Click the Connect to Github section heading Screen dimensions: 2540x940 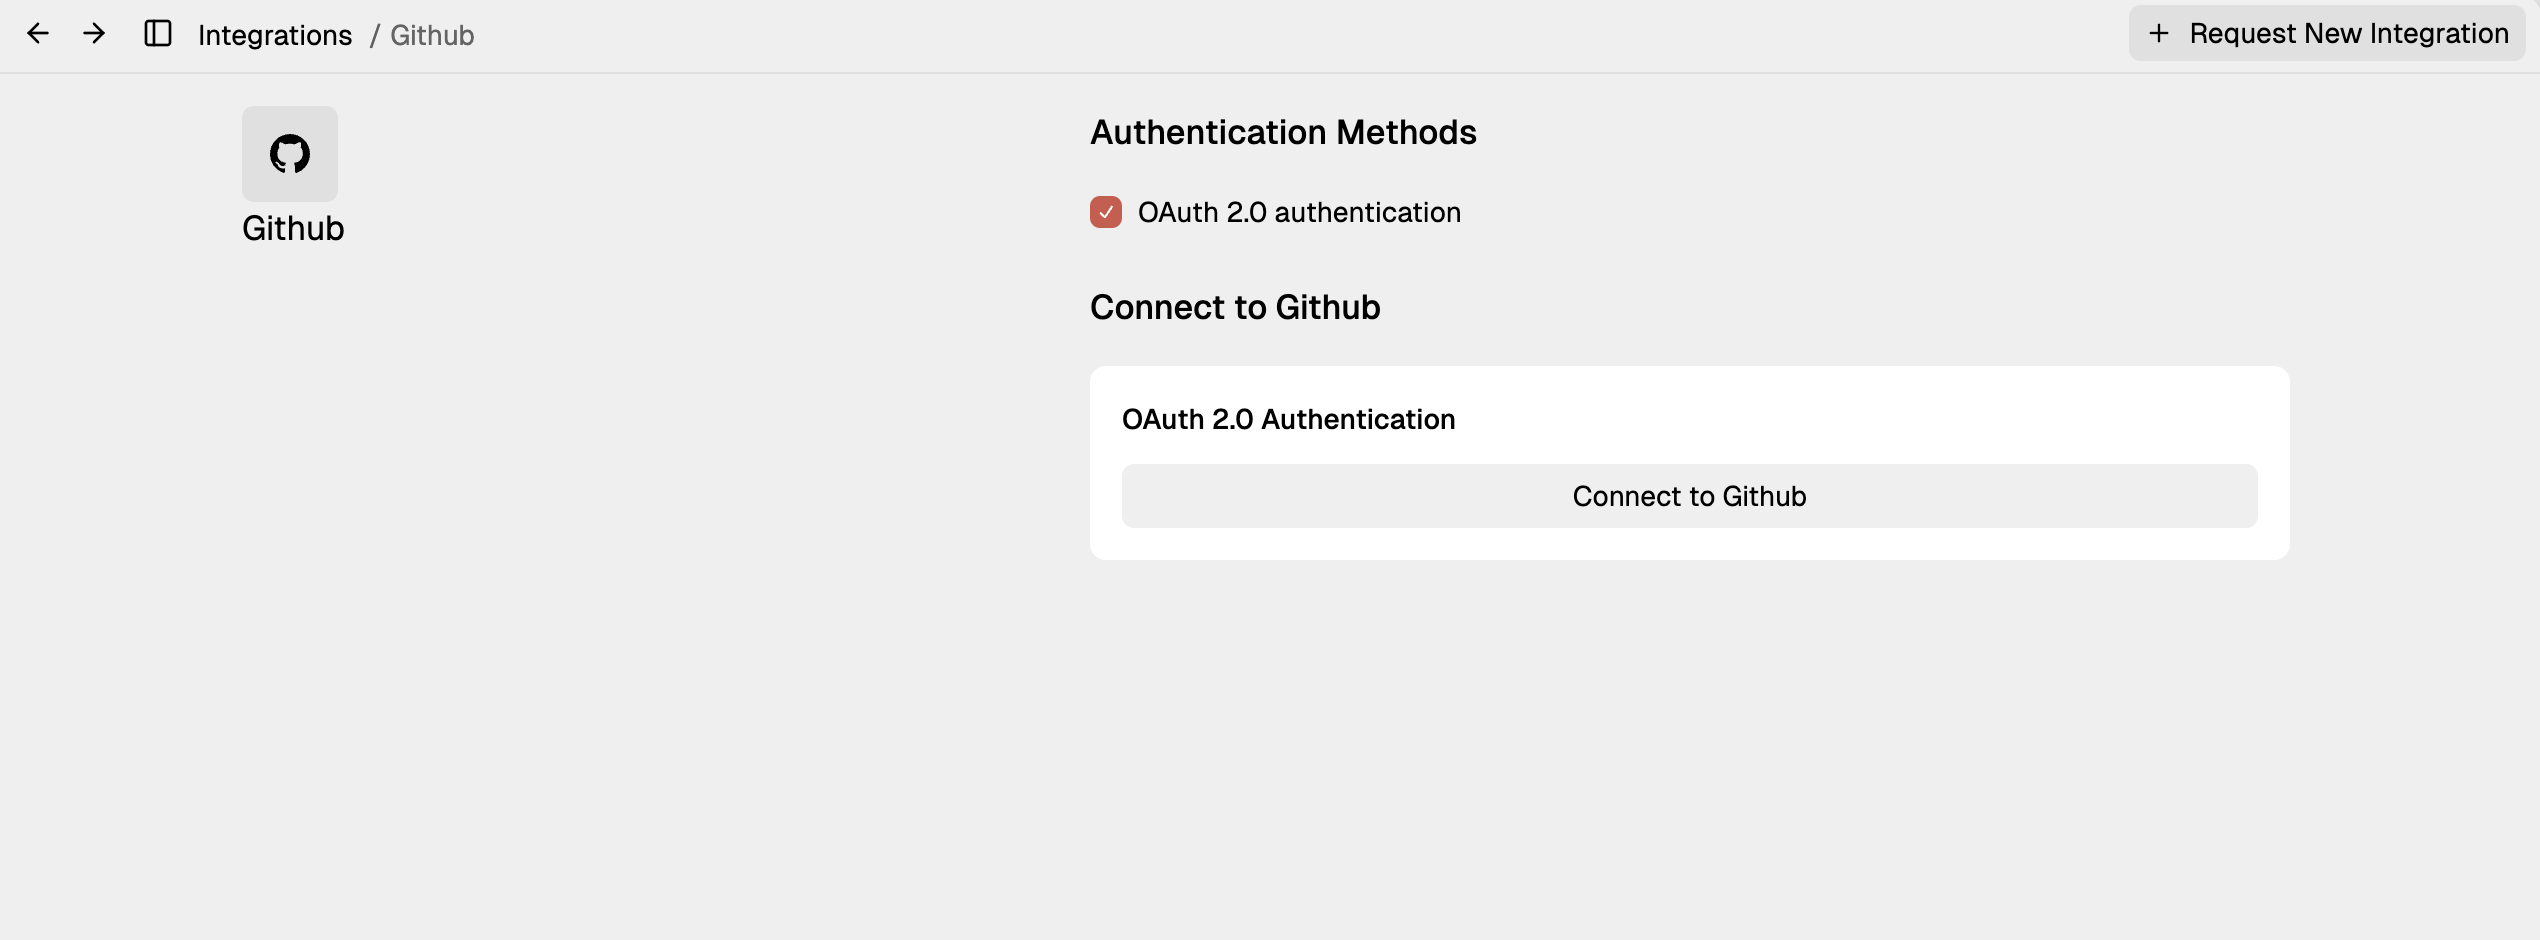1235,307
